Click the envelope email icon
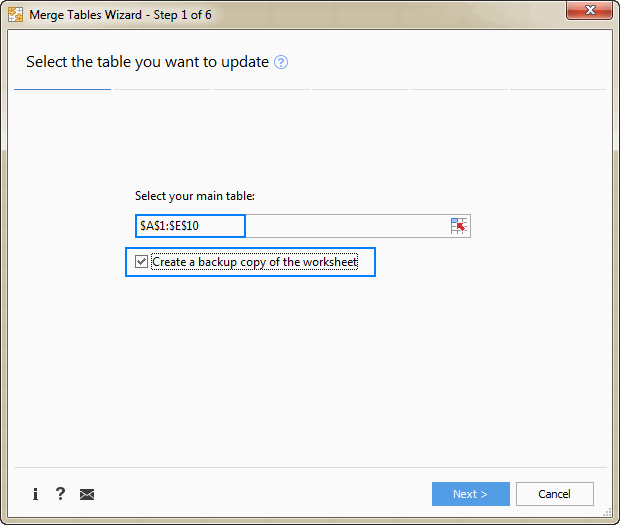The width and height of the screenshot is (620, 525). point(87,494)
